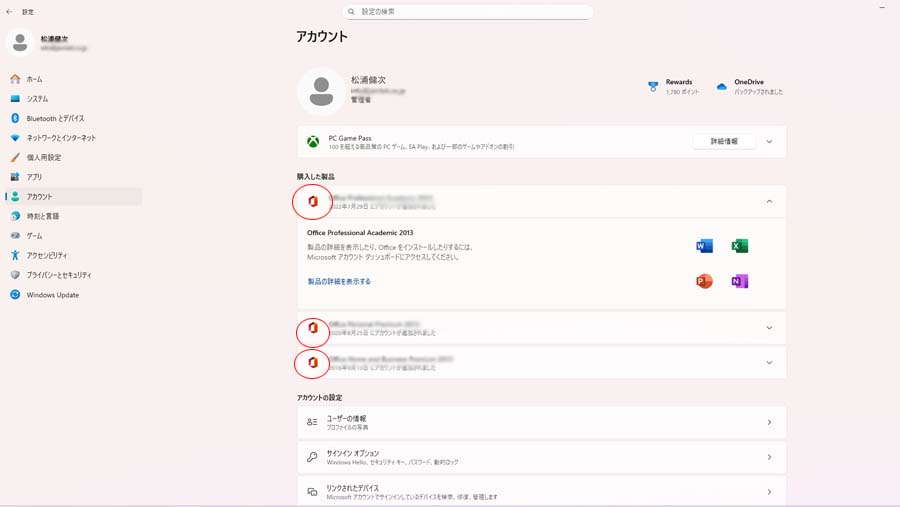Viewport: 900px width, 507px height.
Task: Minimize the Settings window
Action: pyautogui.click(x=882, y=7)
